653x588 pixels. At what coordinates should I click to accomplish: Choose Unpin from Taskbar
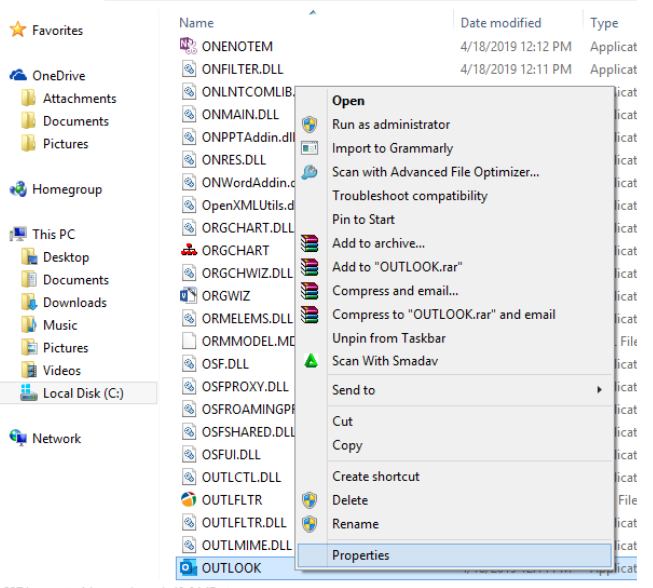[x=389, y=338]
